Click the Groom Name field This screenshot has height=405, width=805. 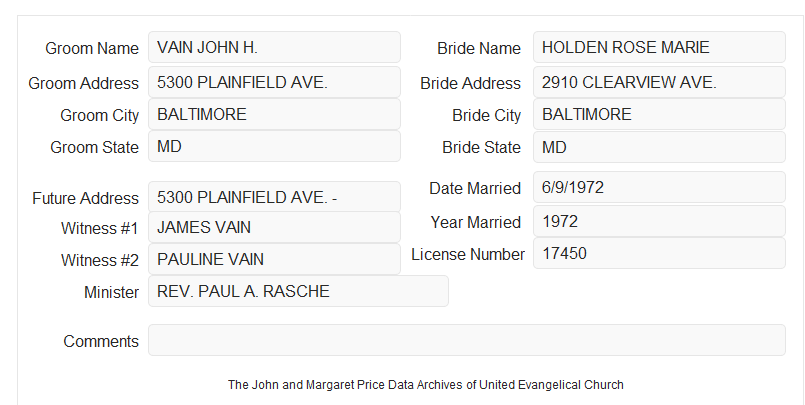tap(274, 47)
